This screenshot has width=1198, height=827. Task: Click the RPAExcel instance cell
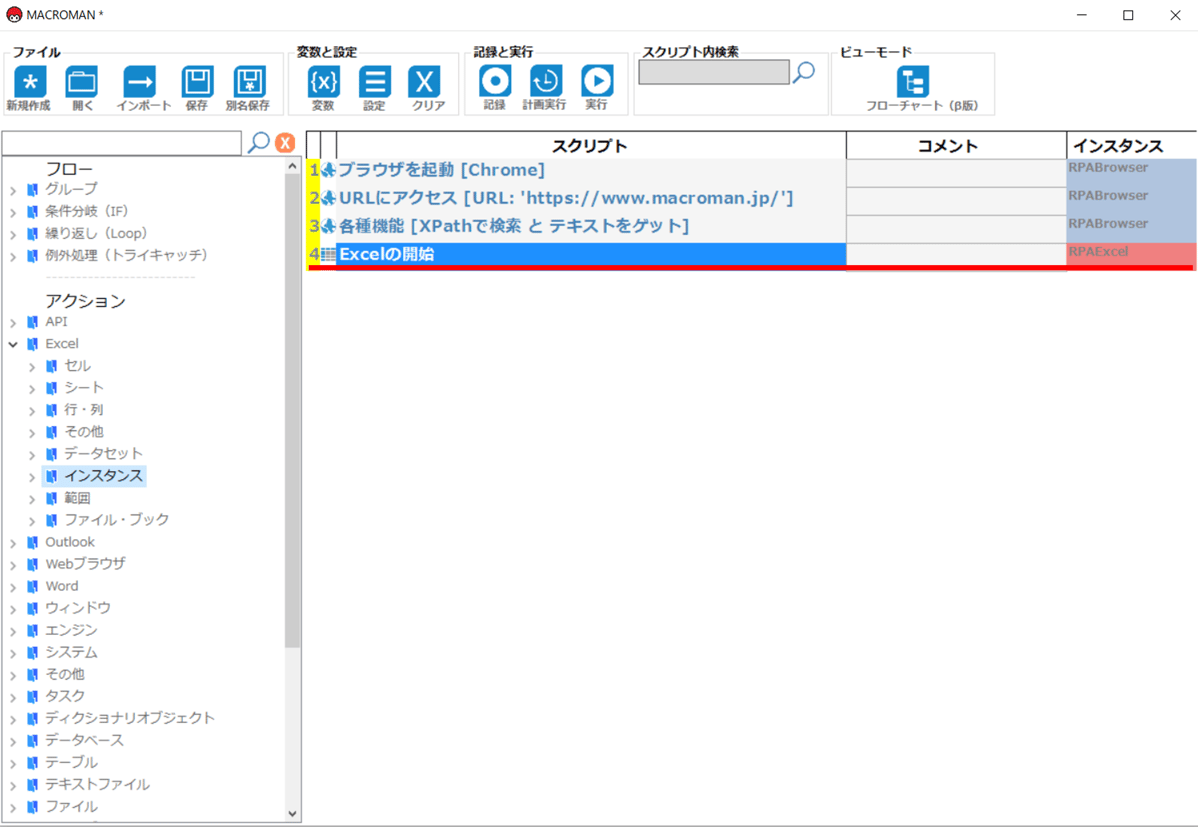(1132, 254)
